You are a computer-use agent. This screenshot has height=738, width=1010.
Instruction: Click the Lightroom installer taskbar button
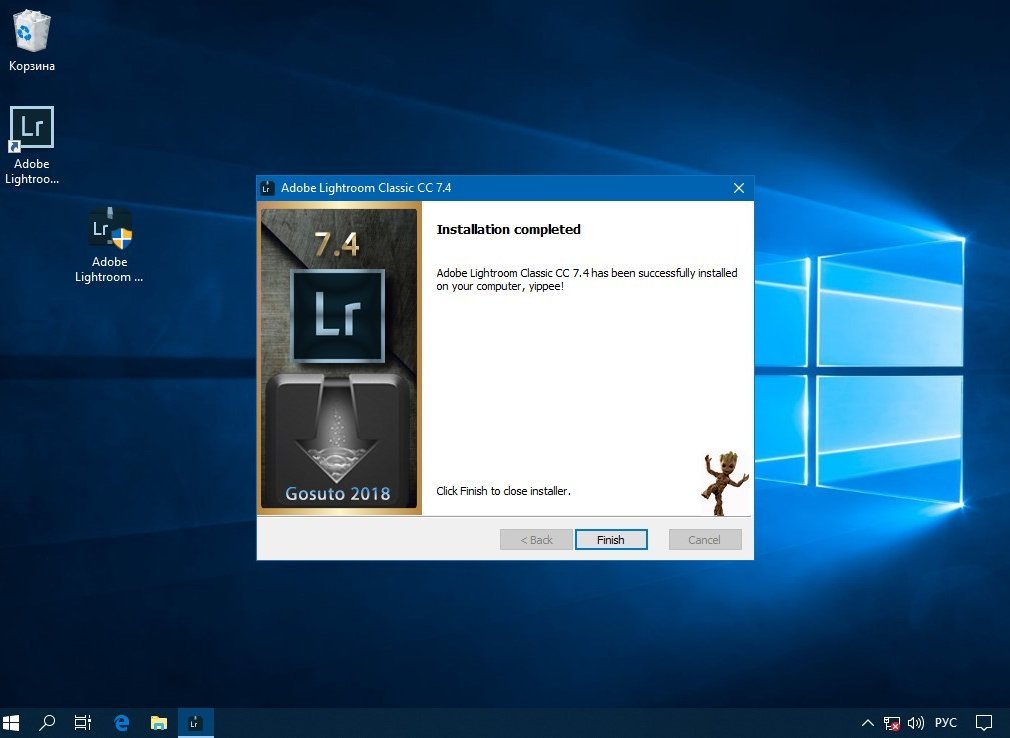coord(195,723)
